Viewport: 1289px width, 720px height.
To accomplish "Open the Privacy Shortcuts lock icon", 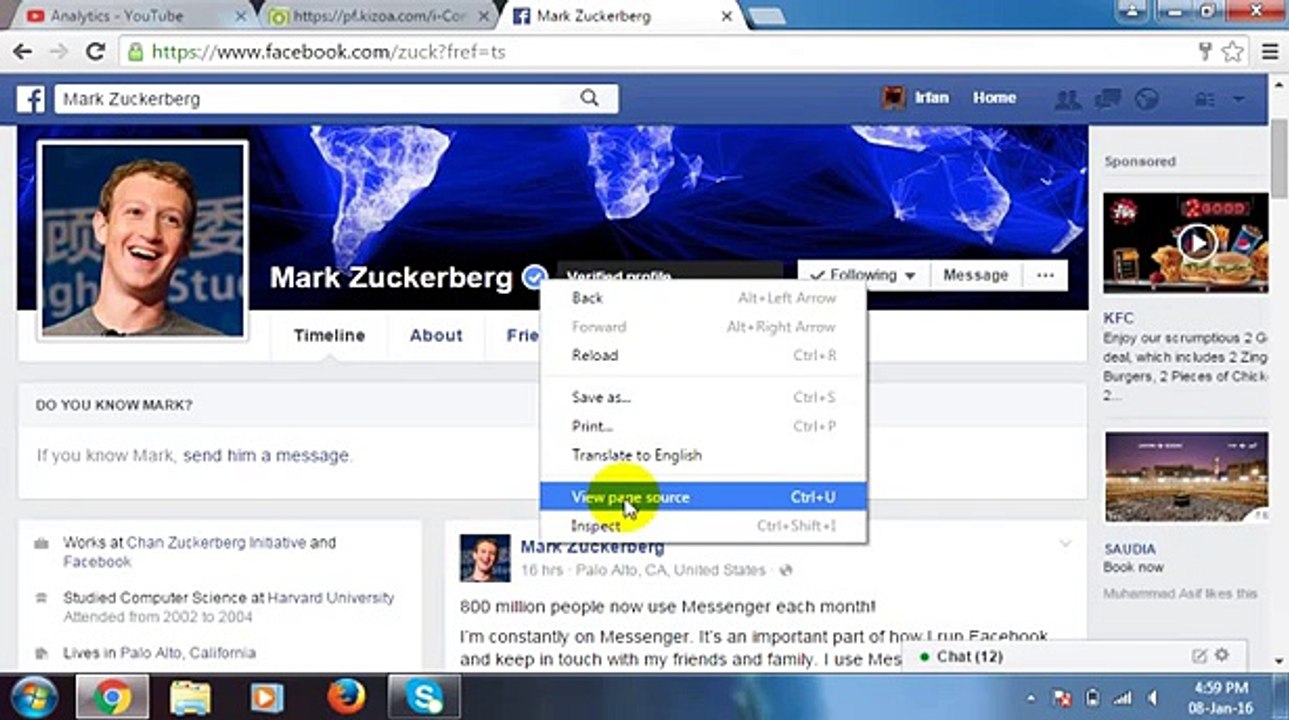I will tap(1204, 98).
